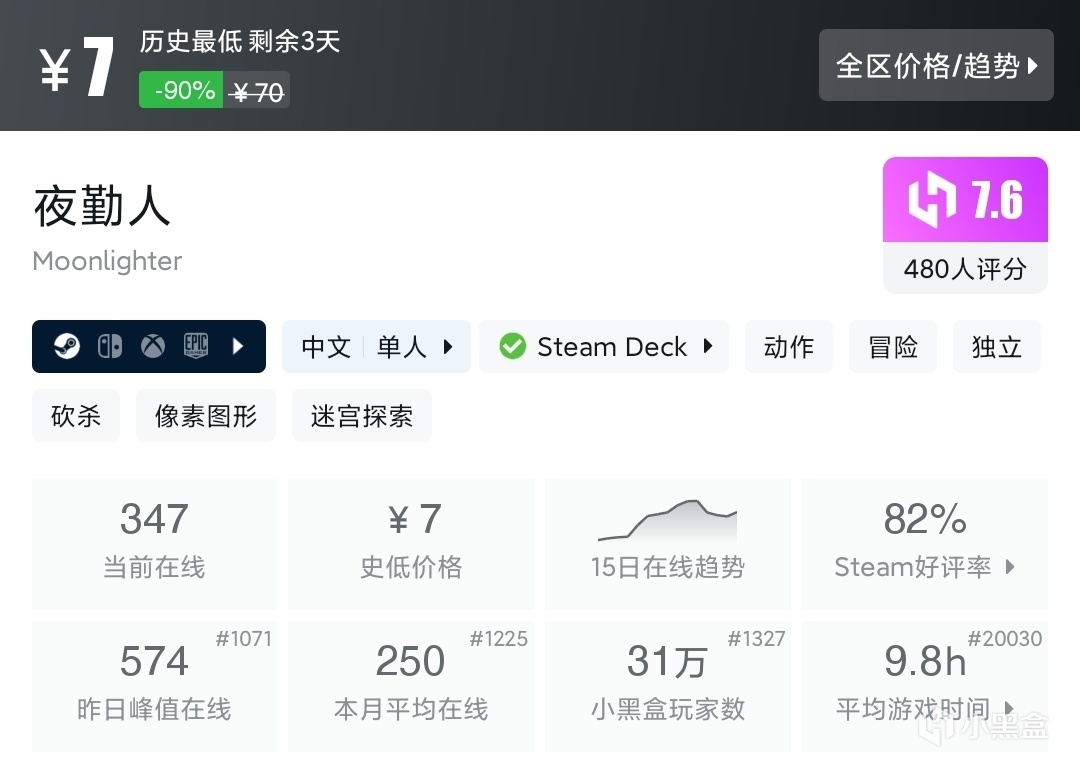Tap the 砍杀 tag
Image resolution: width=1080 pixels, height=765 pixels.
click(76, 416)
